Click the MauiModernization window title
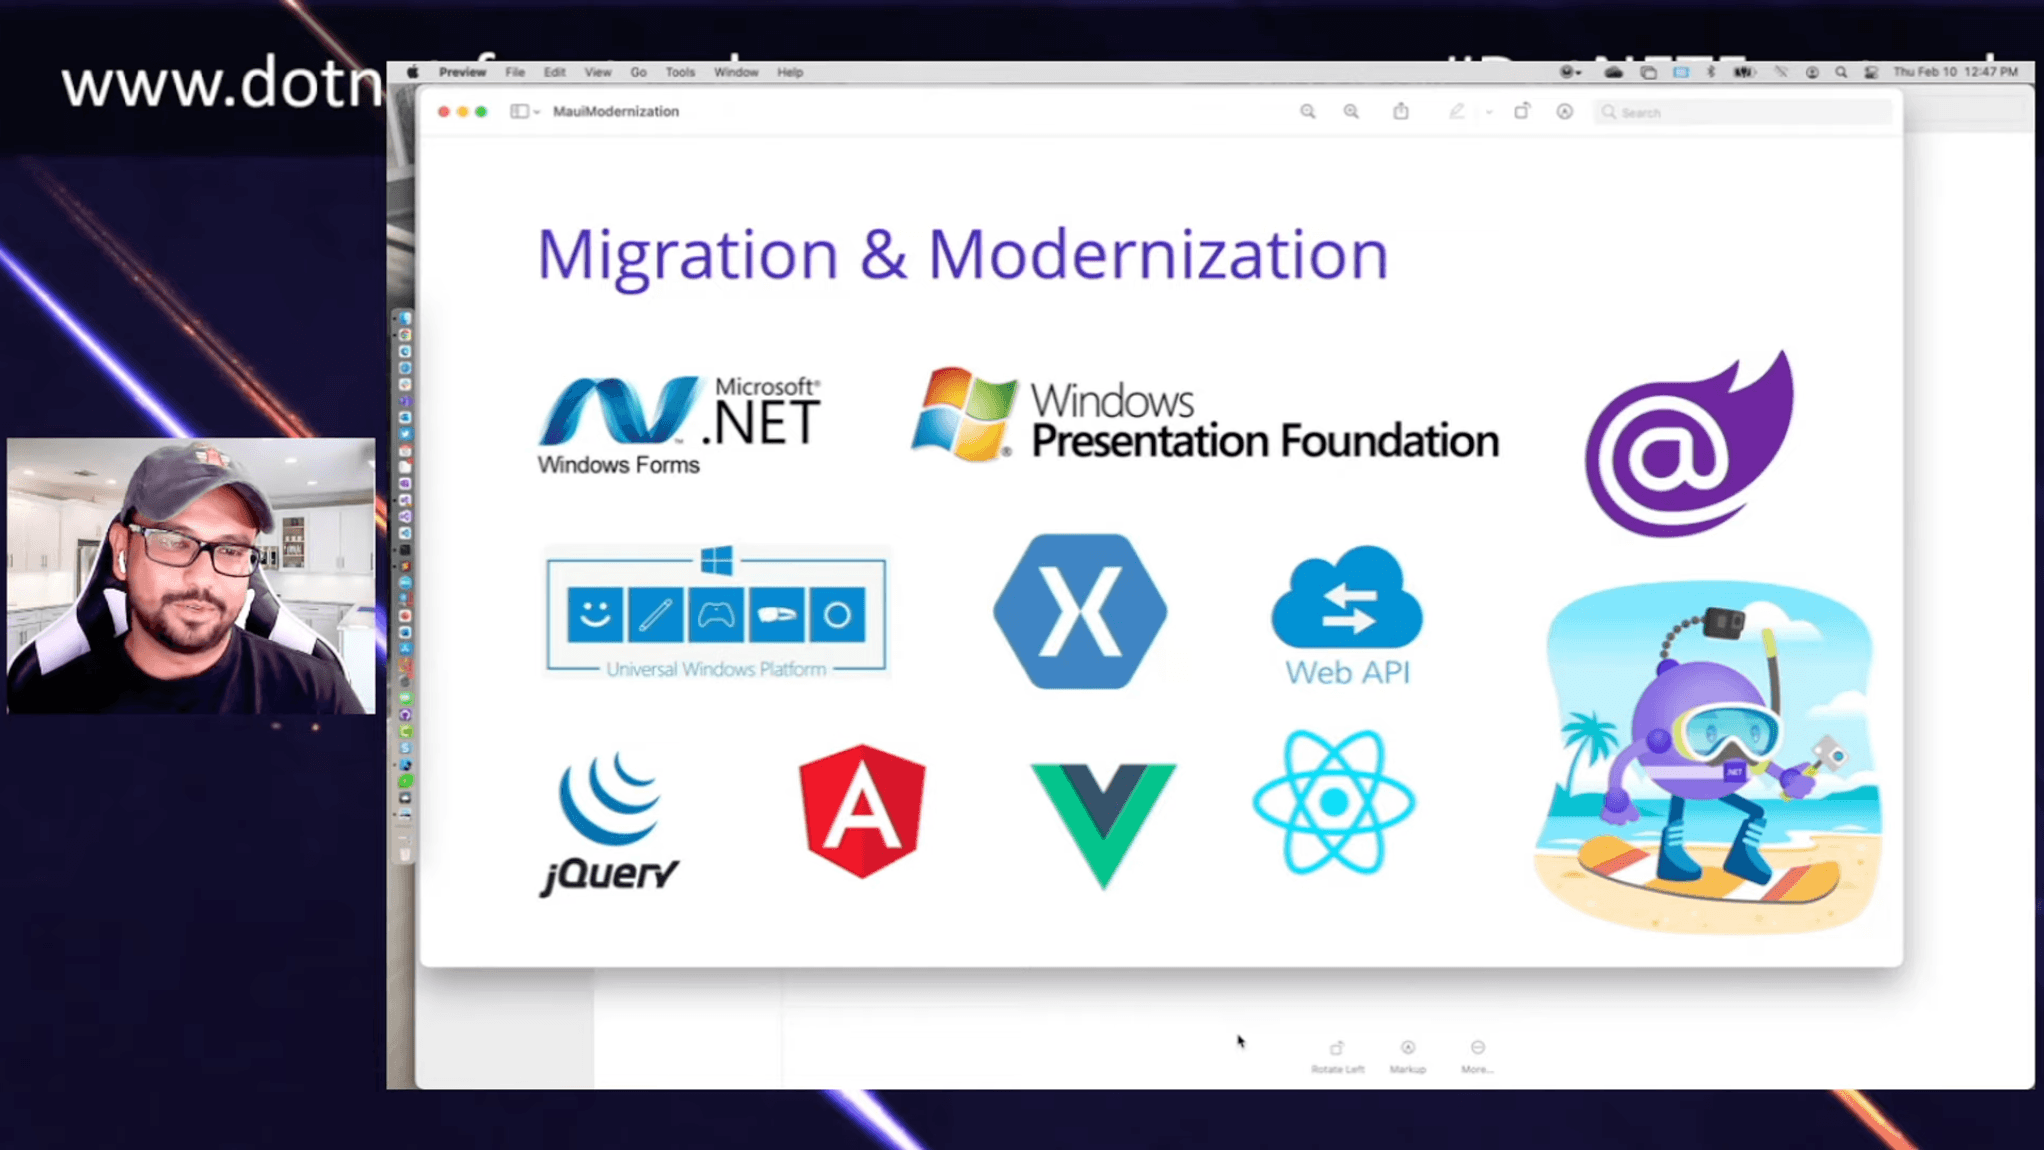Image resolution: width=2044 pixels, height=1150 pixels. [616, 112]
